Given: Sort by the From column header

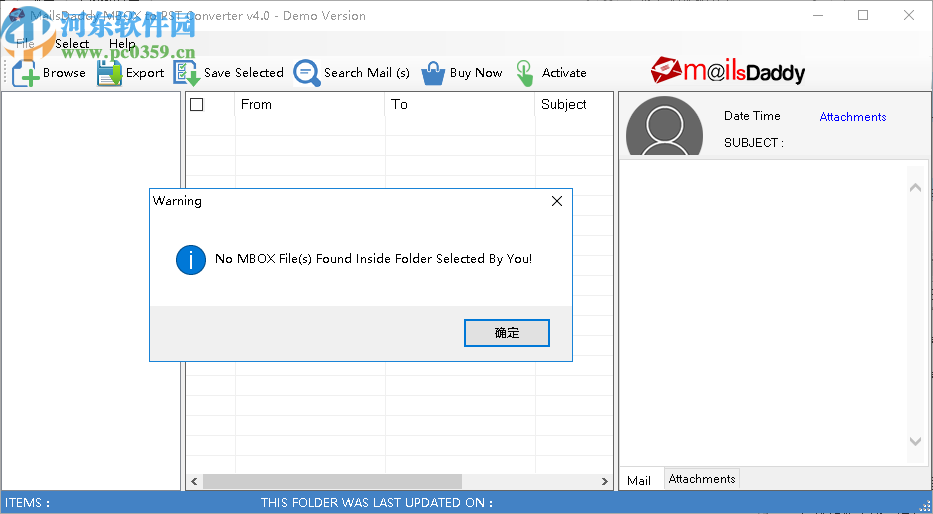Looking at the screenshot, I should 310,105.
